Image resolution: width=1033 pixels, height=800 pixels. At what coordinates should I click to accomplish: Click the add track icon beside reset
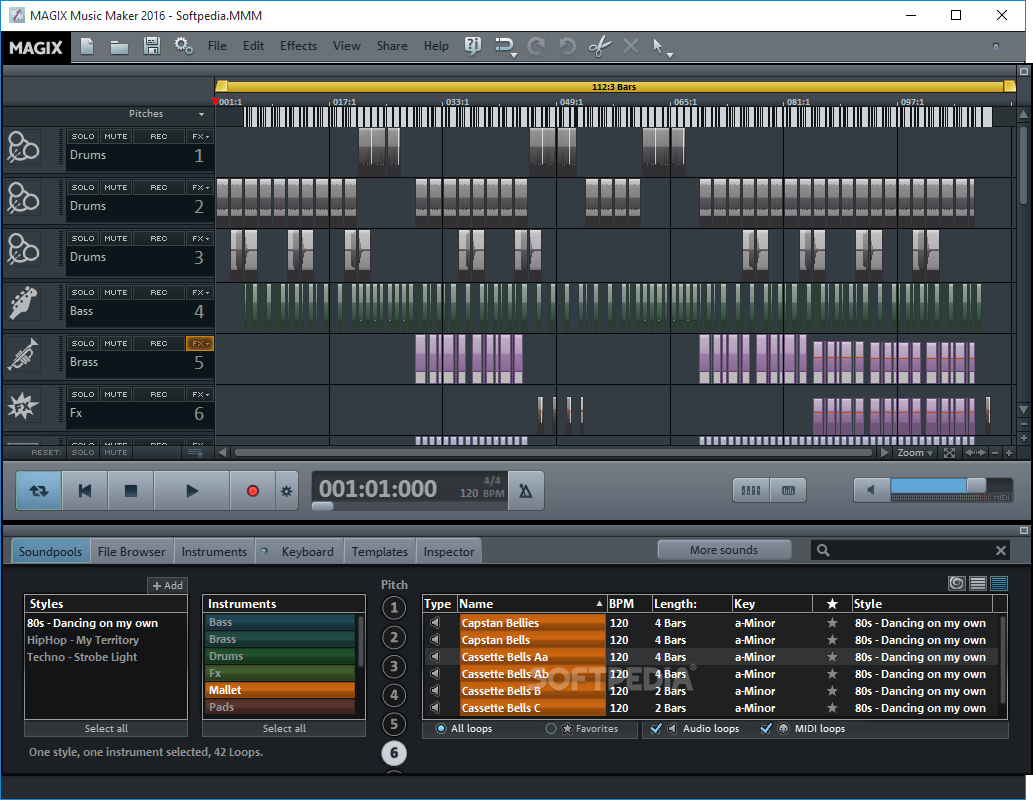pos(196,453)
